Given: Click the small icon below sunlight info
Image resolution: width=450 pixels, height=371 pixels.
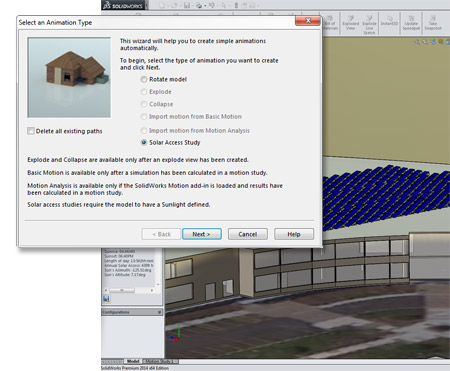Looking at the screenshot, I should pos(106,299).
